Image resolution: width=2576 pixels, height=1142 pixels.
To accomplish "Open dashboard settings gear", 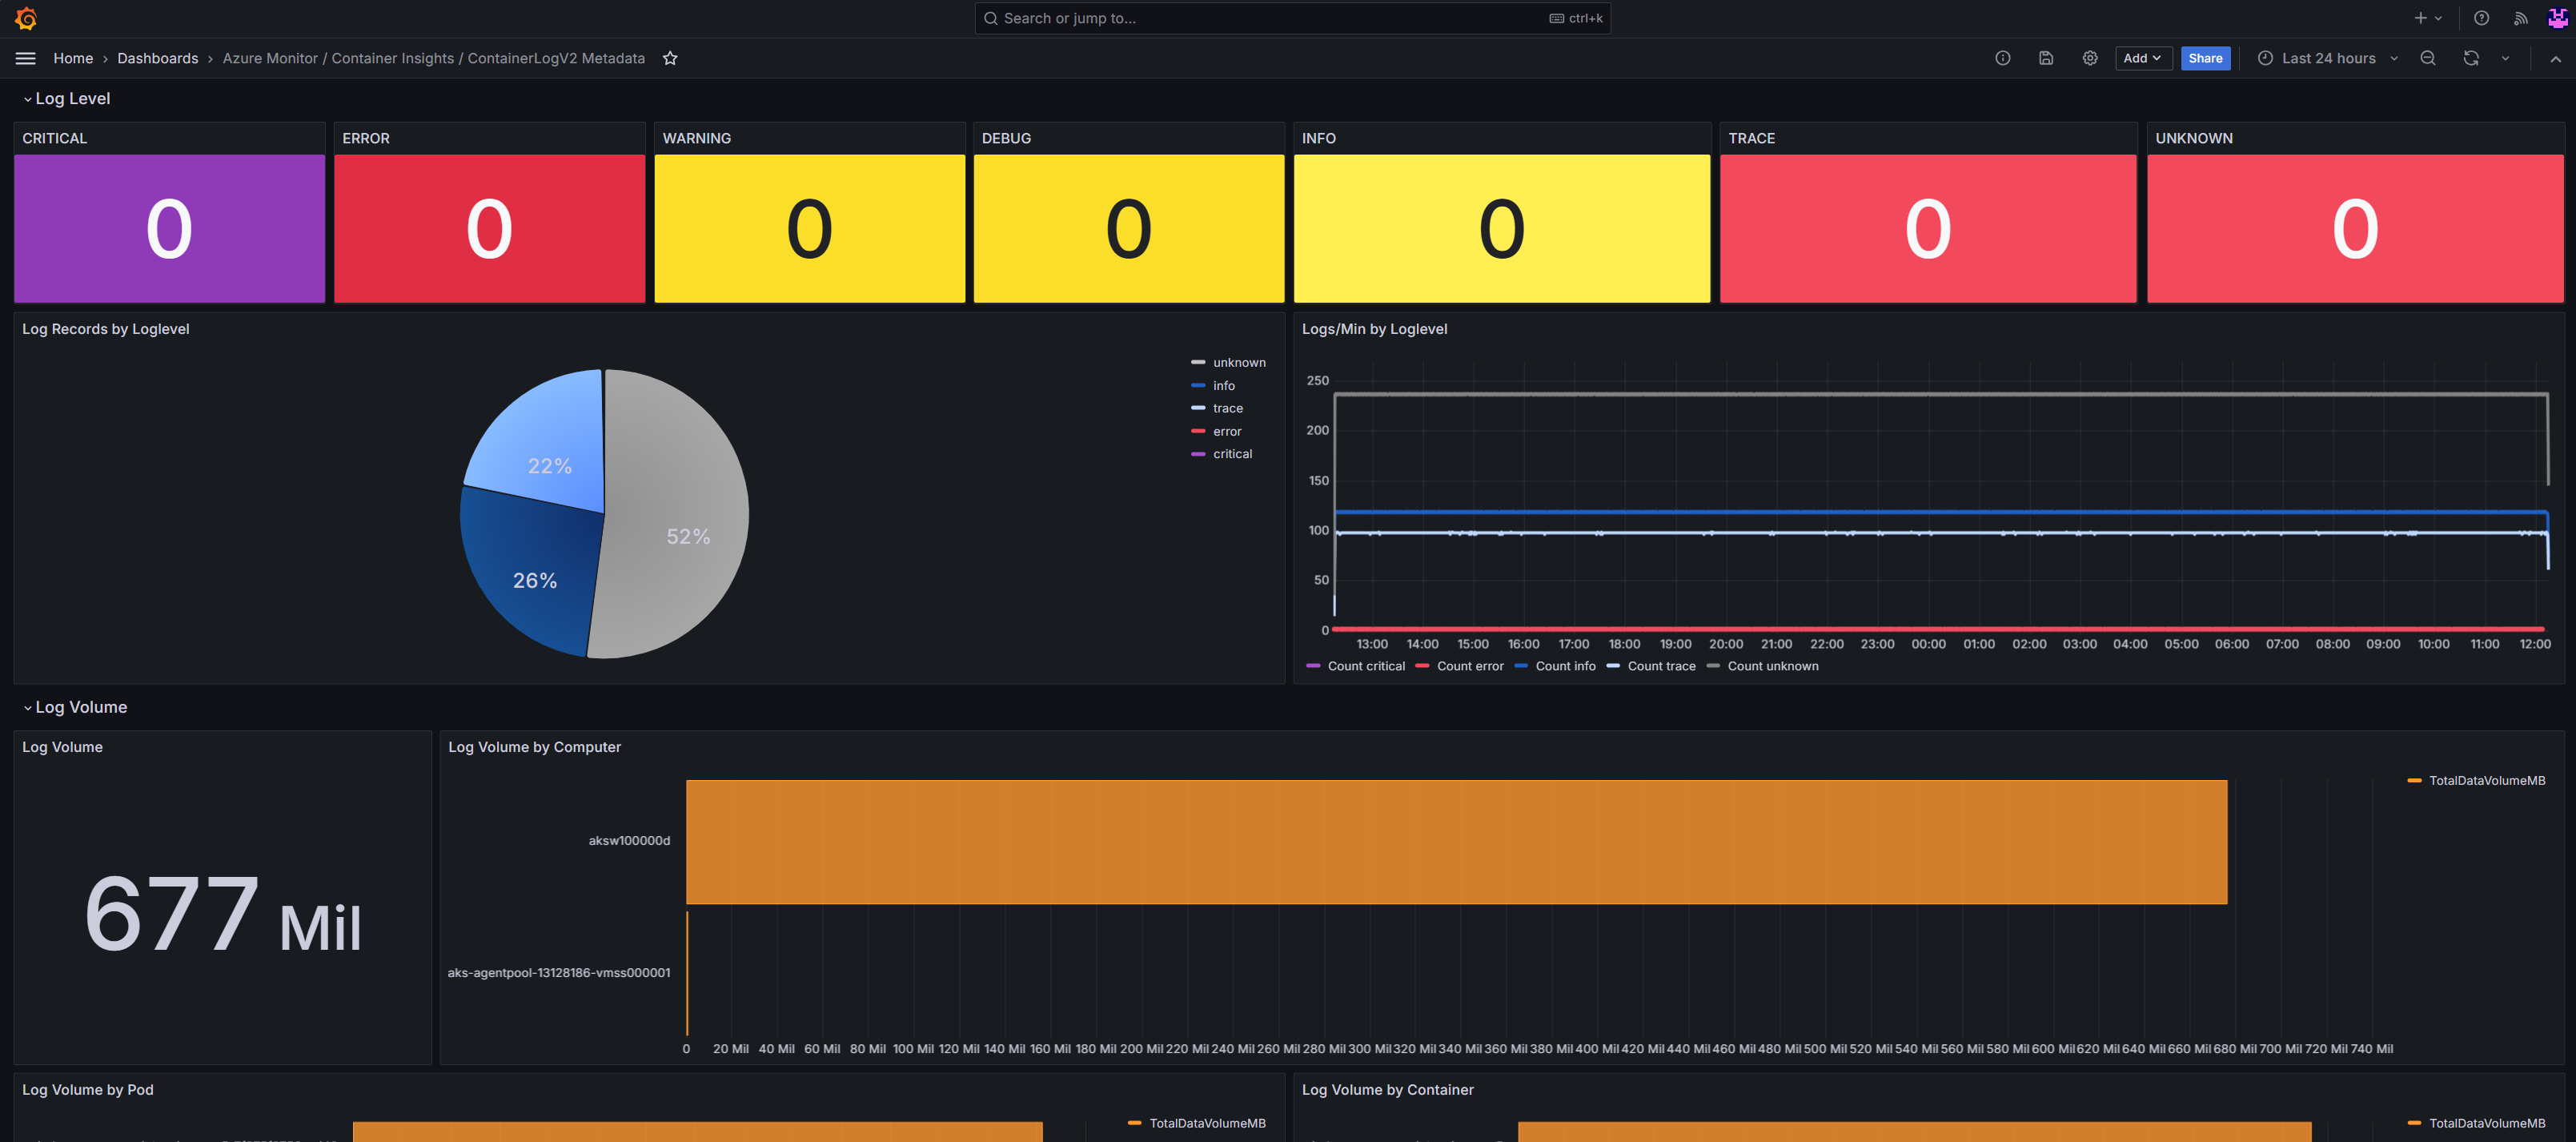I will [x=2090, y=58].
